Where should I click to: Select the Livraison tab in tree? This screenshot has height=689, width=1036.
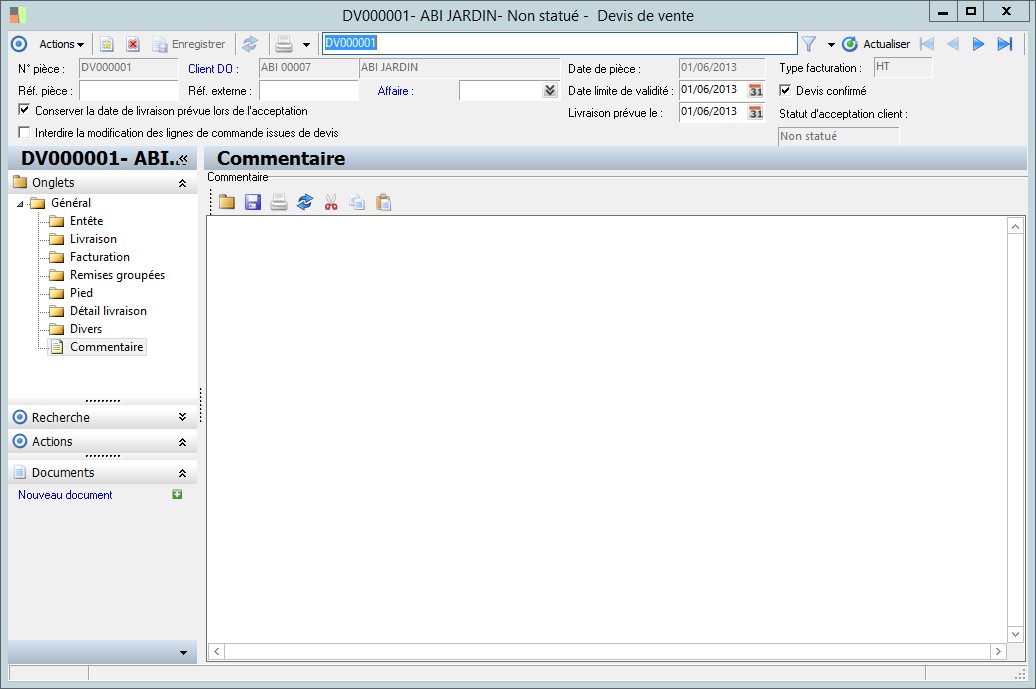point(93,239)
